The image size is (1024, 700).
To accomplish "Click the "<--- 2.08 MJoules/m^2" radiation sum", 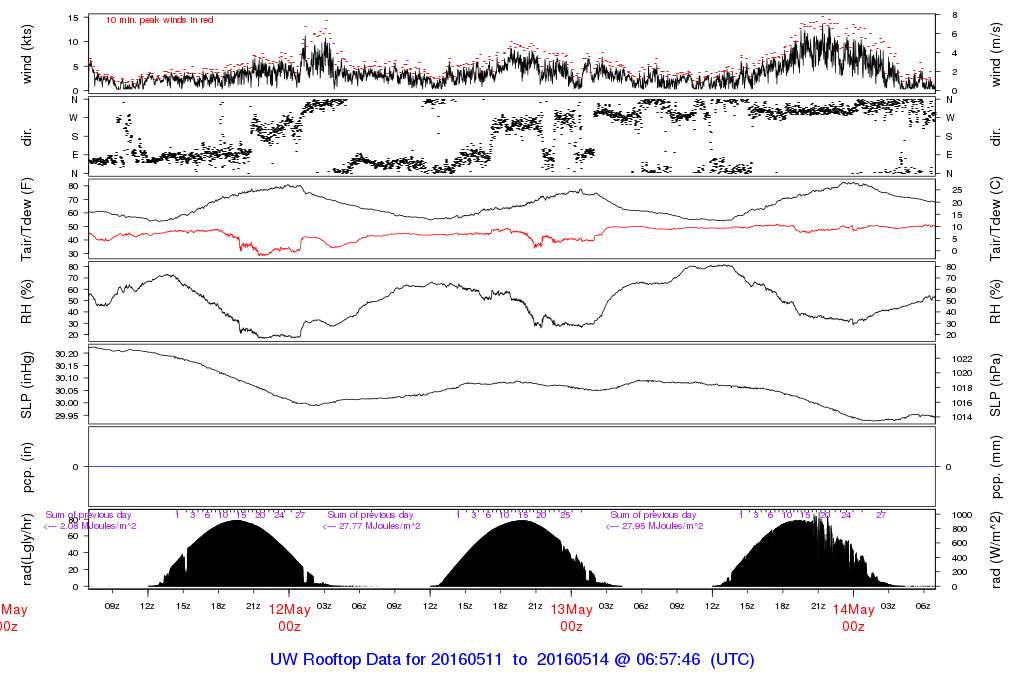I will [90, 526].
